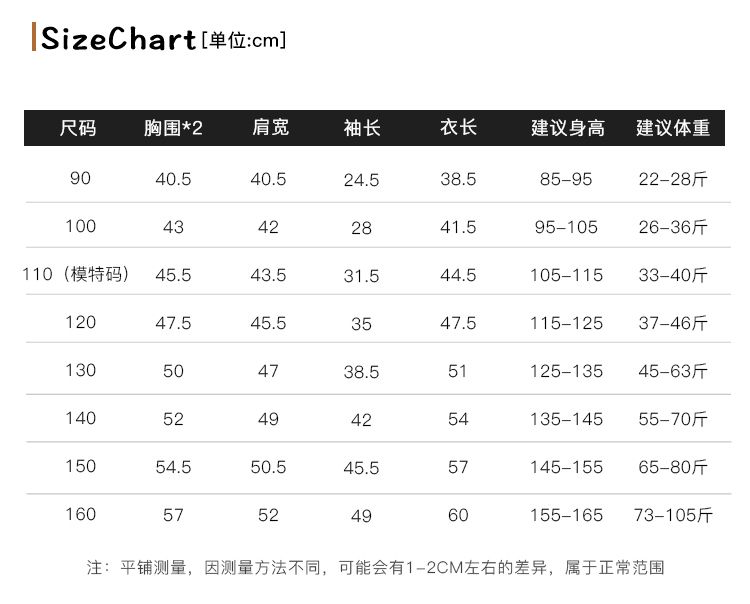Click the 110（模特码）size row label

pyautogui.click(x=76, y=275)
